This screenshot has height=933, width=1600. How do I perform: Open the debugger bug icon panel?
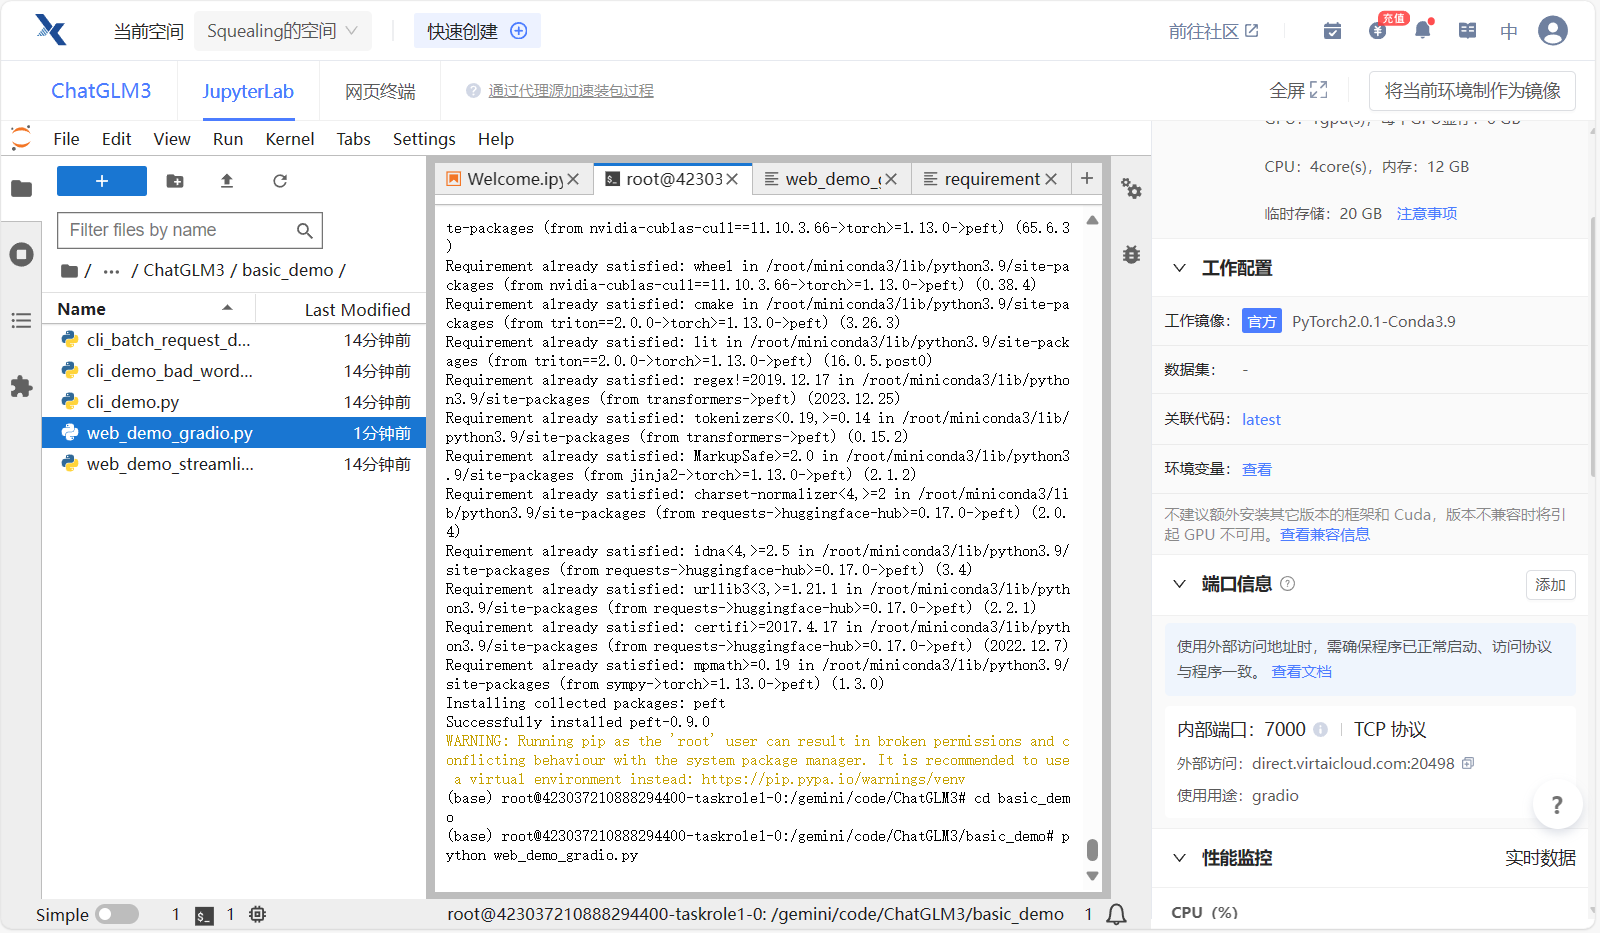click(x=1131, y=255)
